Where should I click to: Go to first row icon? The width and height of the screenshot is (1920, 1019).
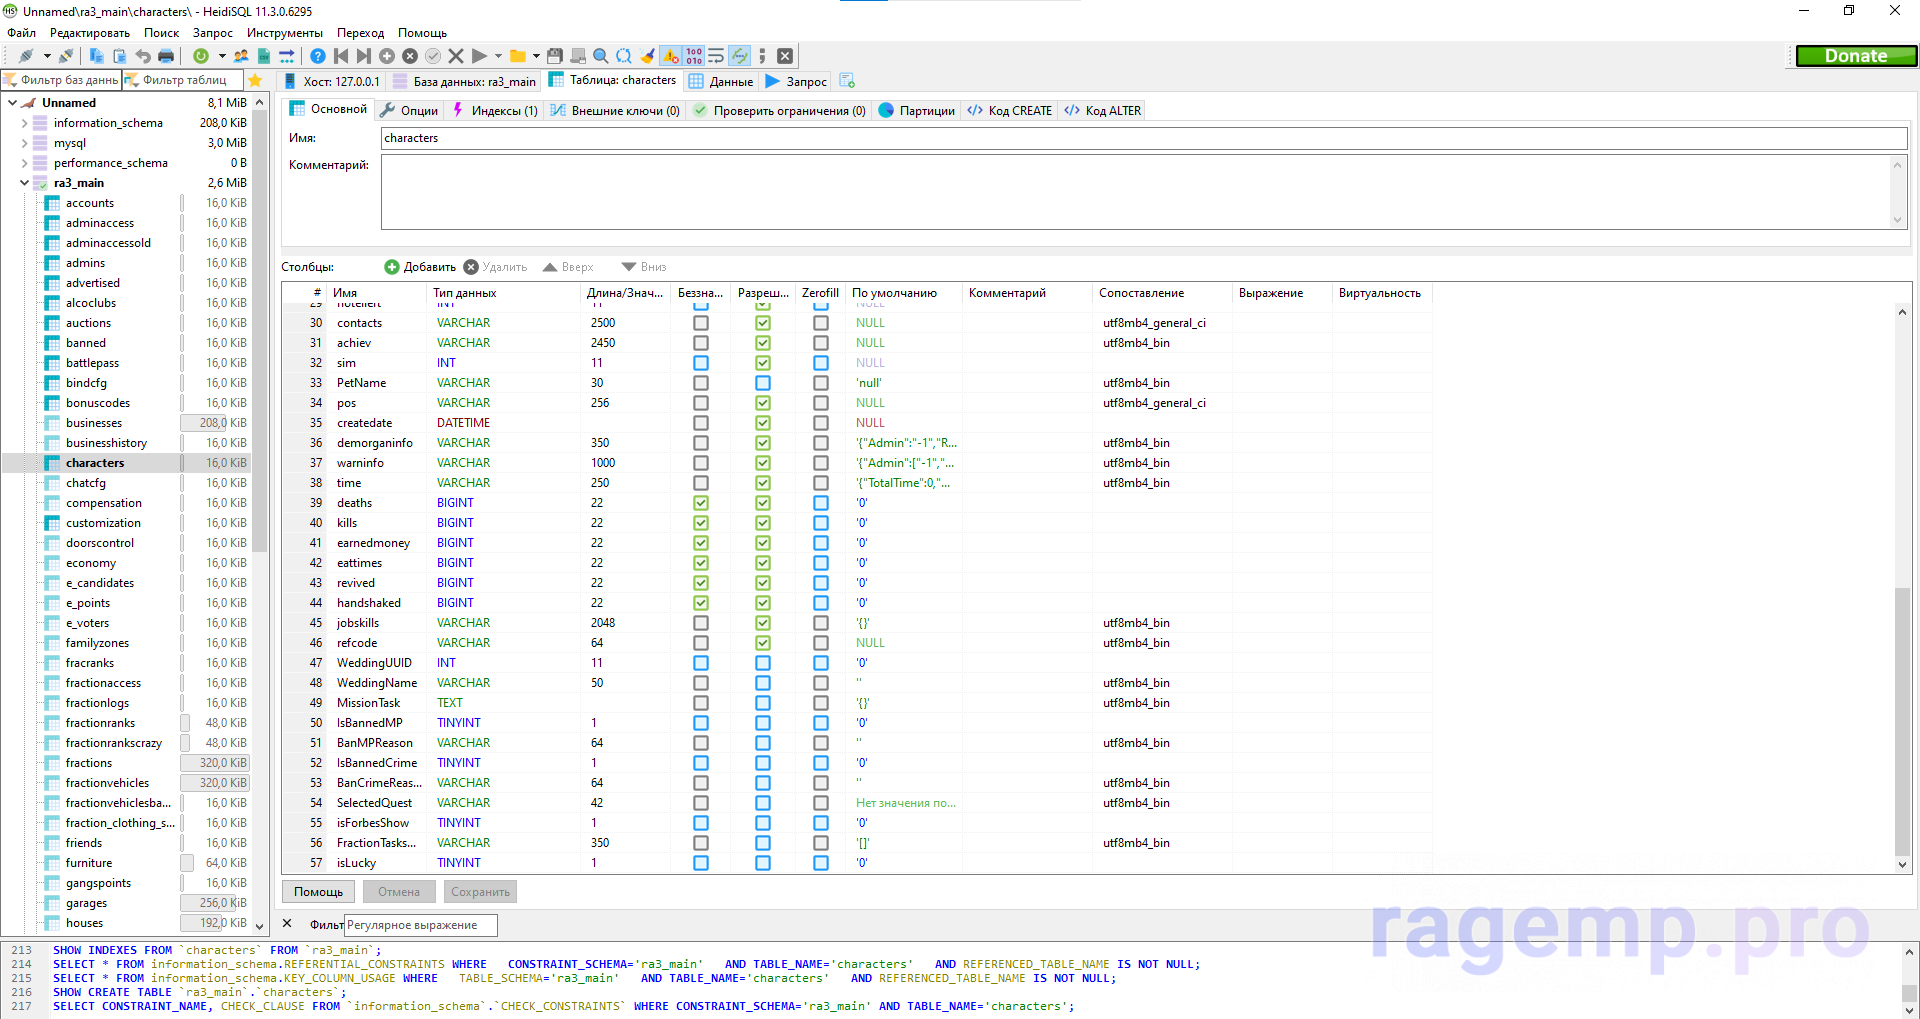341,56
